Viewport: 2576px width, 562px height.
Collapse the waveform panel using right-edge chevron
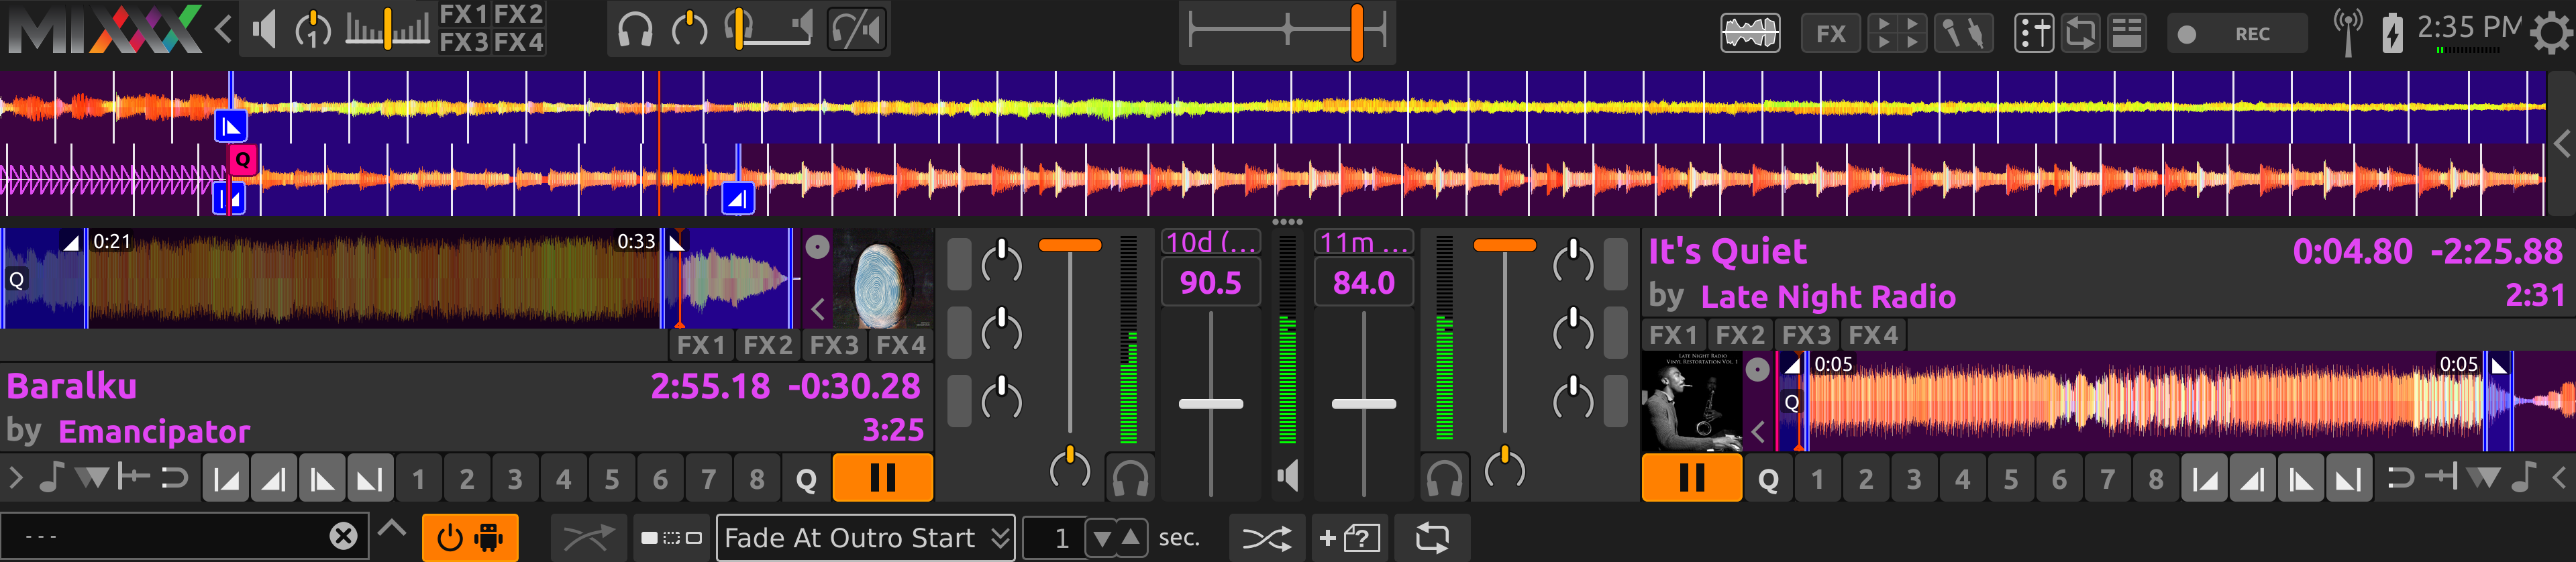(x=2562, y=144)
